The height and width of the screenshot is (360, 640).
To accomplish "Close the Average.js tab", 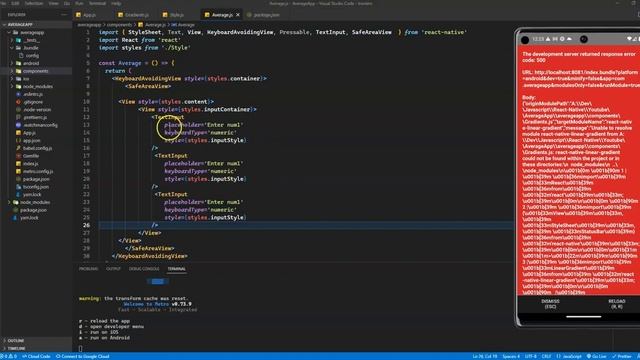I will (x=238, y=15).
